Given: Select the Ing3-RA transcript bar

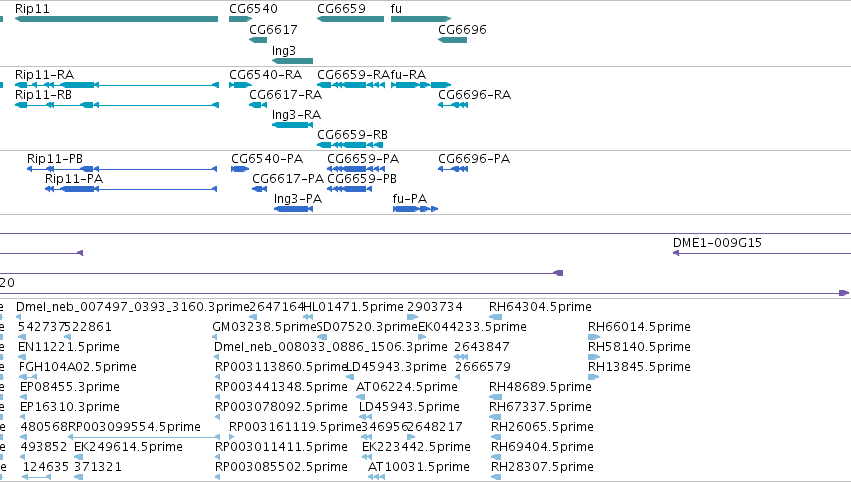Looking at the screenshot, I should 293,125.
